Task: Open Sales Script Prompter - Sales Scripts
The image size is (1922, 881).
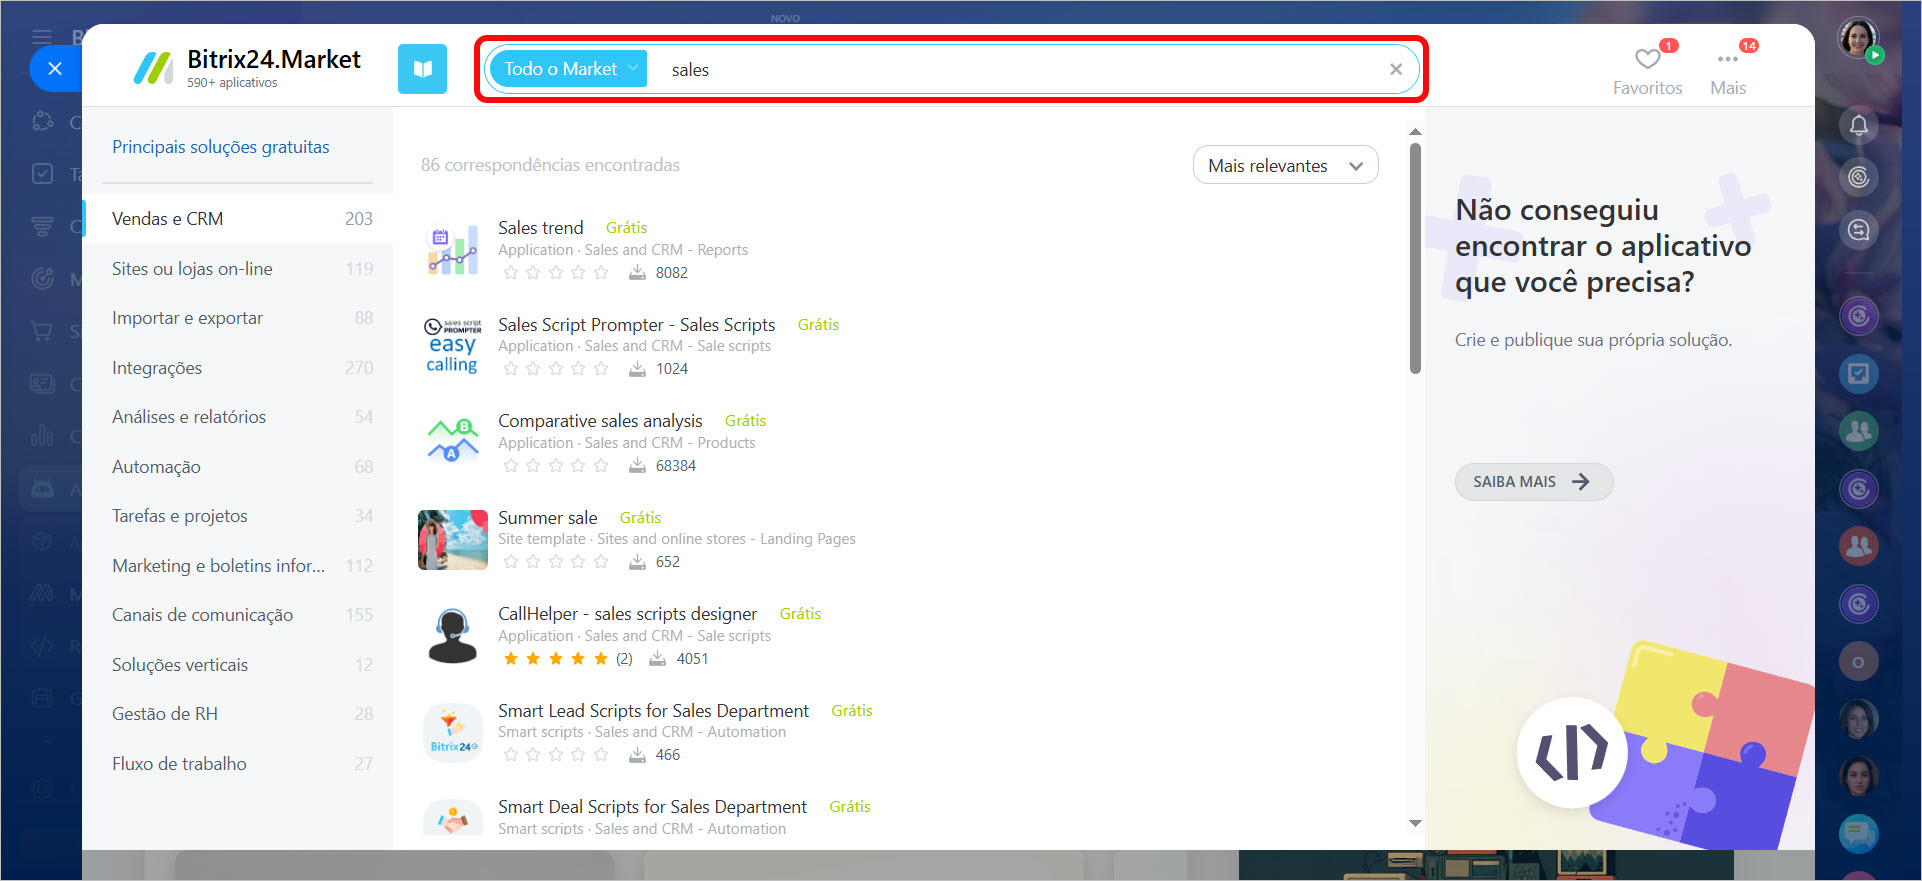Action: pos(637,325)
